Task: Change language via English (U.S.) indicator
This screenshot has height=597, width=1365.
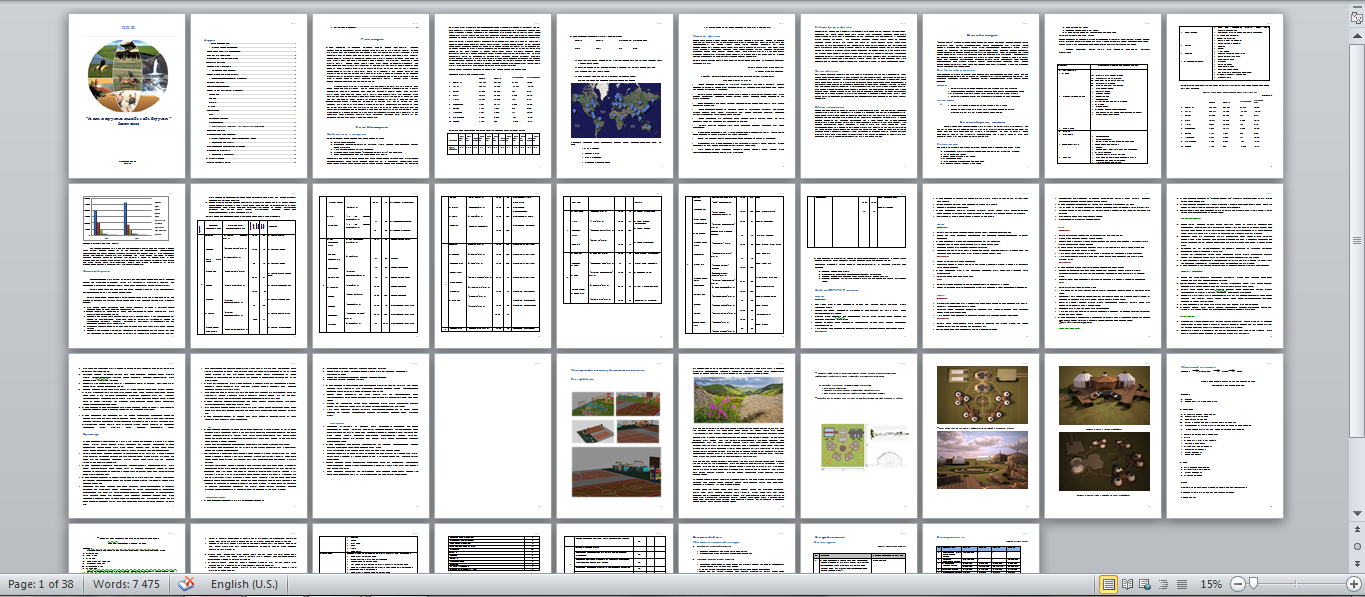Action: (x=244, y=584)
